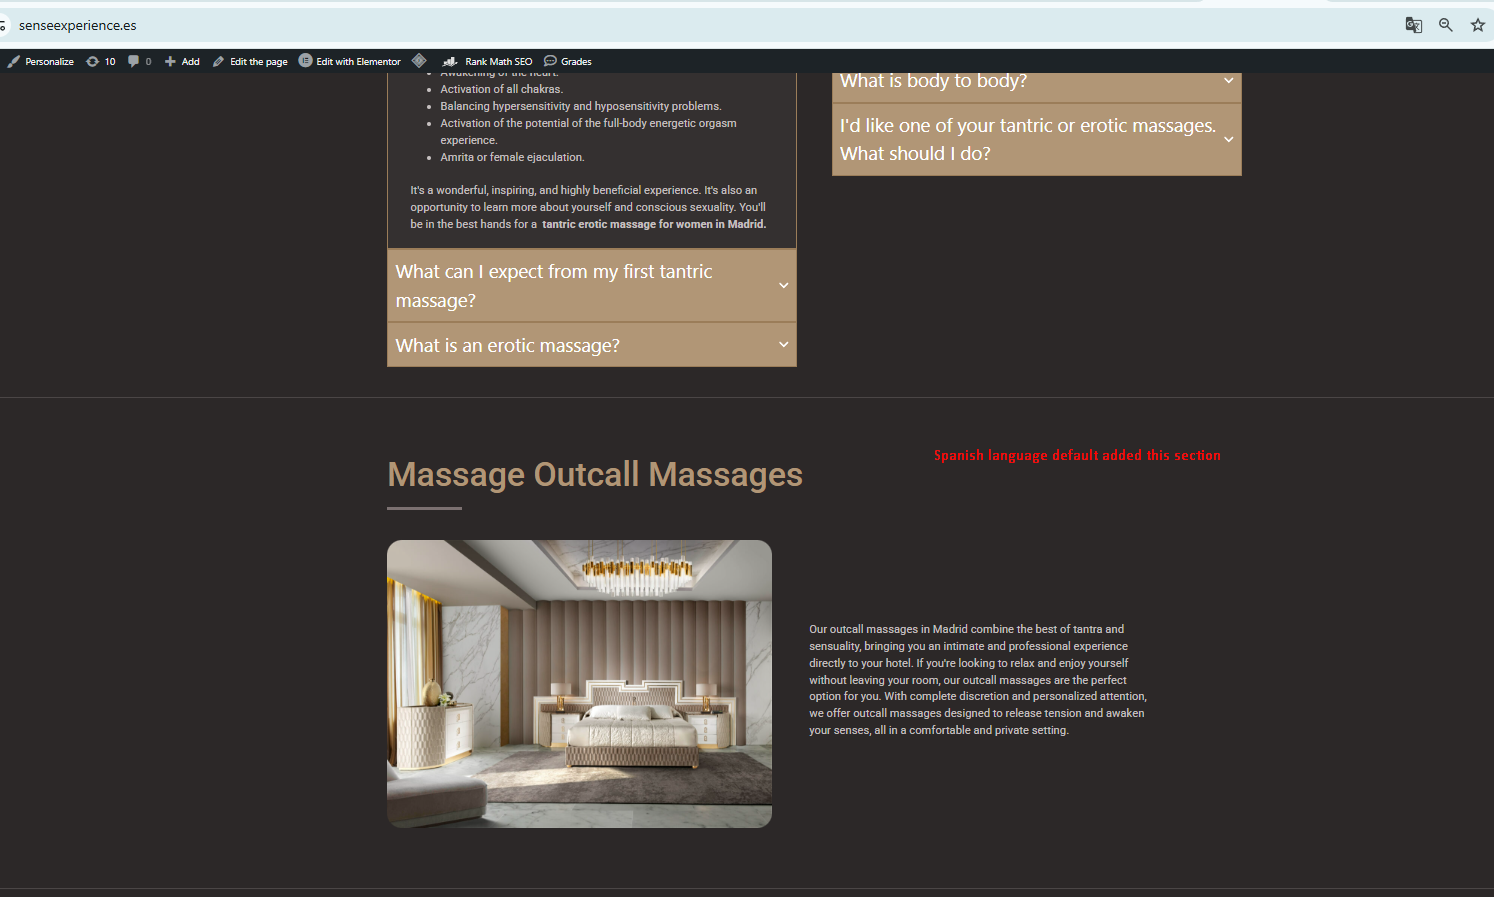Click the 'Massage Outcall Massages' heading
The width and height of the screenshot is (1494, 897).
pos(595,474)
